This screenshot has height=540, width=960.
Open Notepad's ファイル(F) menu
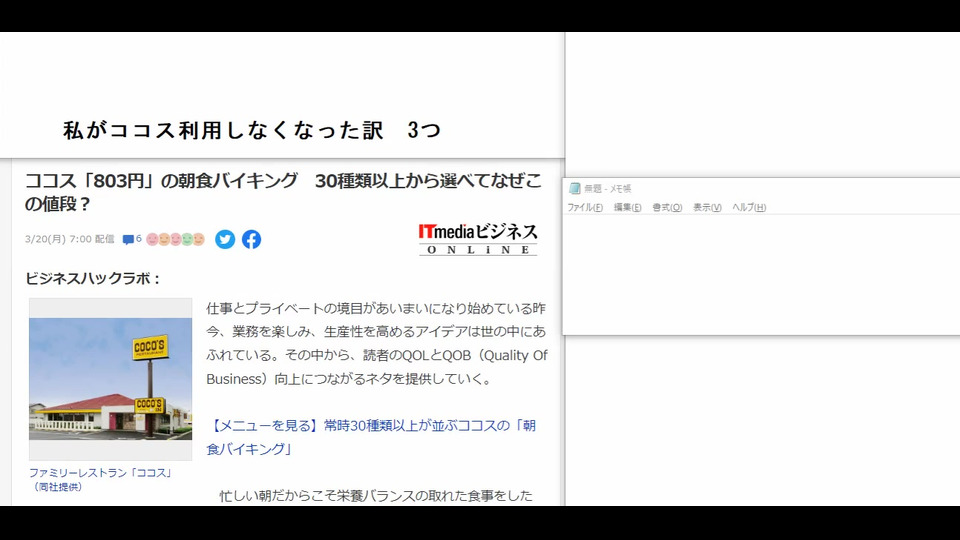point(585,208)
